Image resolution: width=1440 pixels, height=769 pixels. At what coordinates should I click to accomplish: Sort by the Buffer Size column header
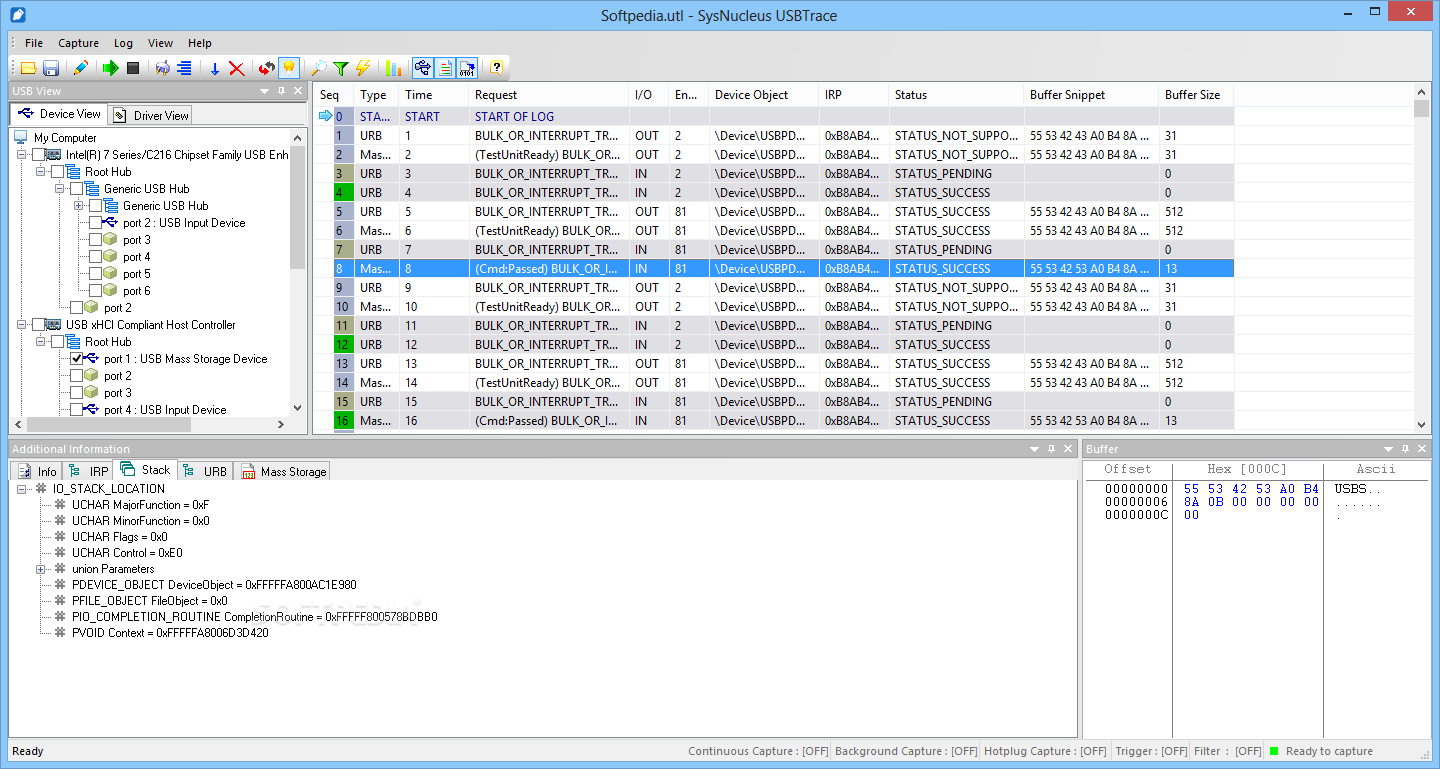point(1196,95)
